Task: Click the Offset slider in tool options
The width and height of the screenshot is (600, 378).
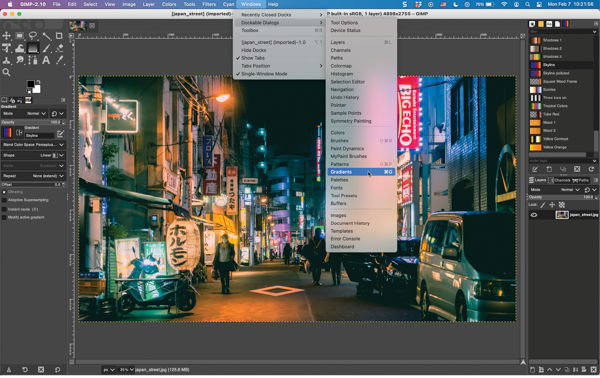Action: click(x=33, y=185)
